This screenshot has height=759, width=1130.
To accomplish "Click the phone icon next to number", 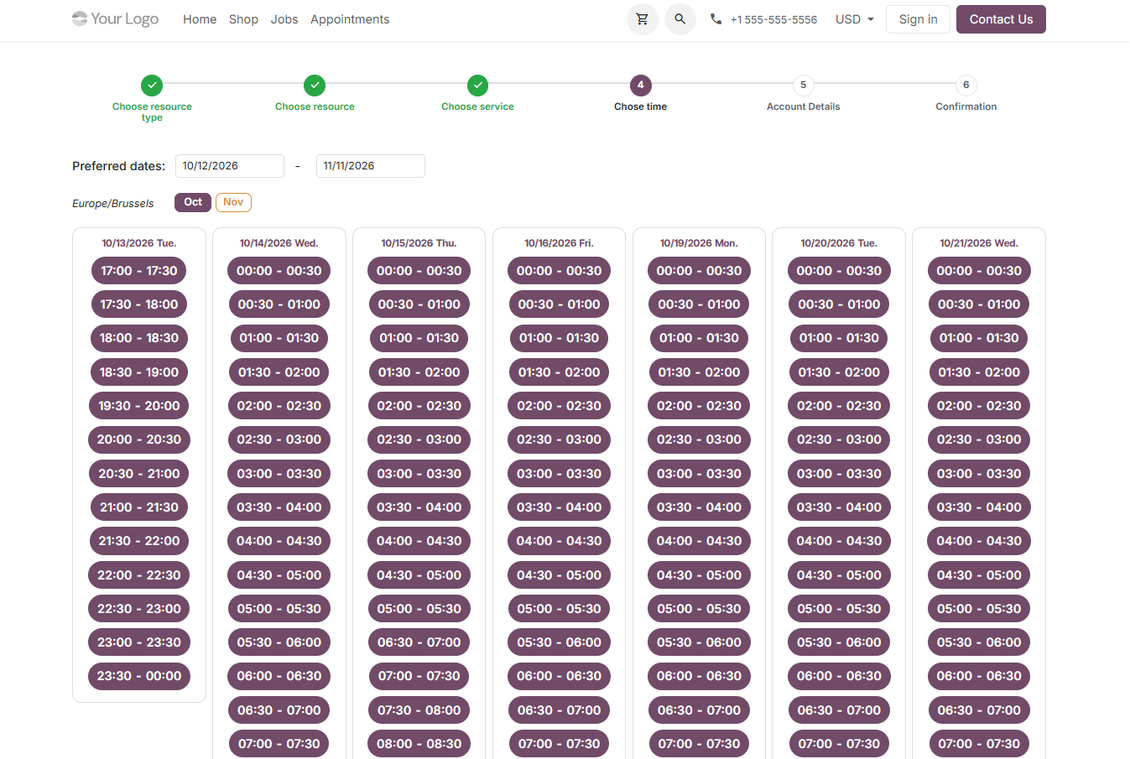I will click(x=716, y=19).
